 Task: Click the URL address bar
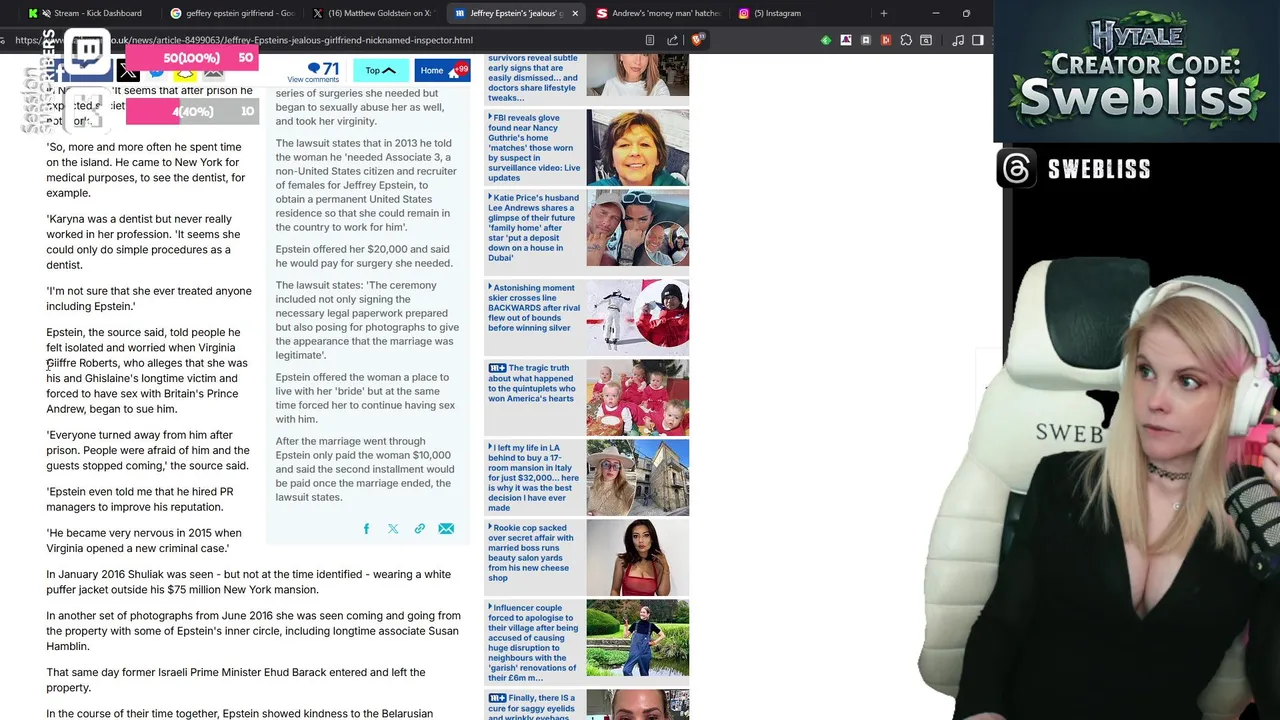pyautogui.click(x=320, y=40)
